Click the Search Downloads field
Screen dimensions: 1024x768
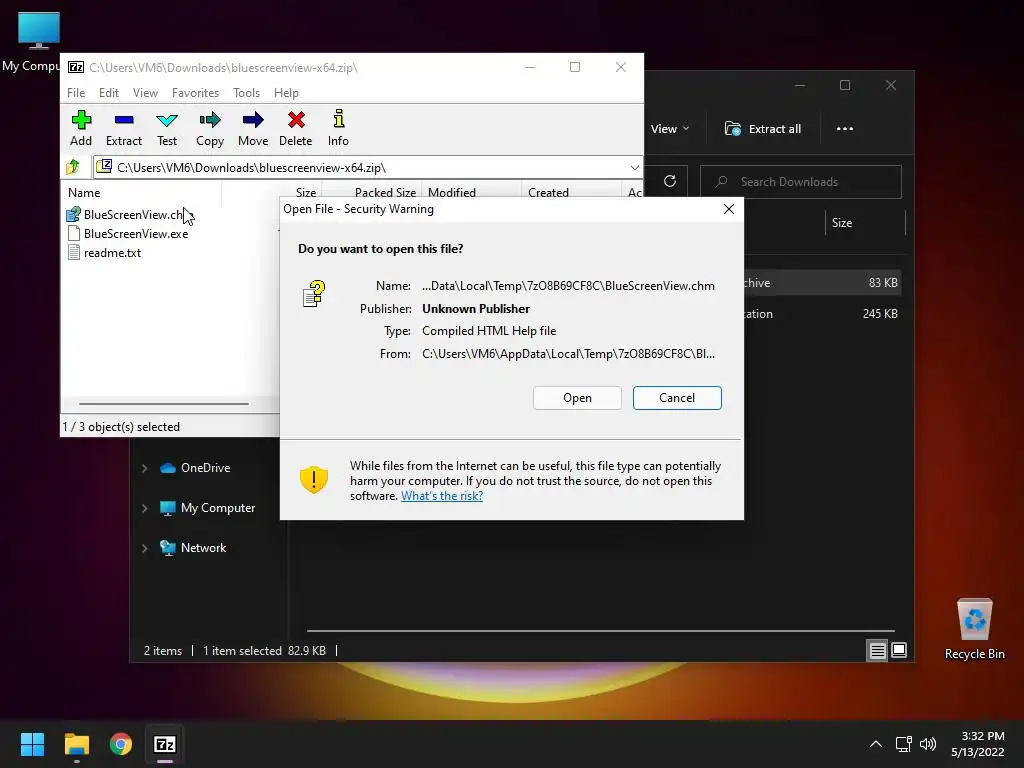pyautogui.click(x=801, y=182)
